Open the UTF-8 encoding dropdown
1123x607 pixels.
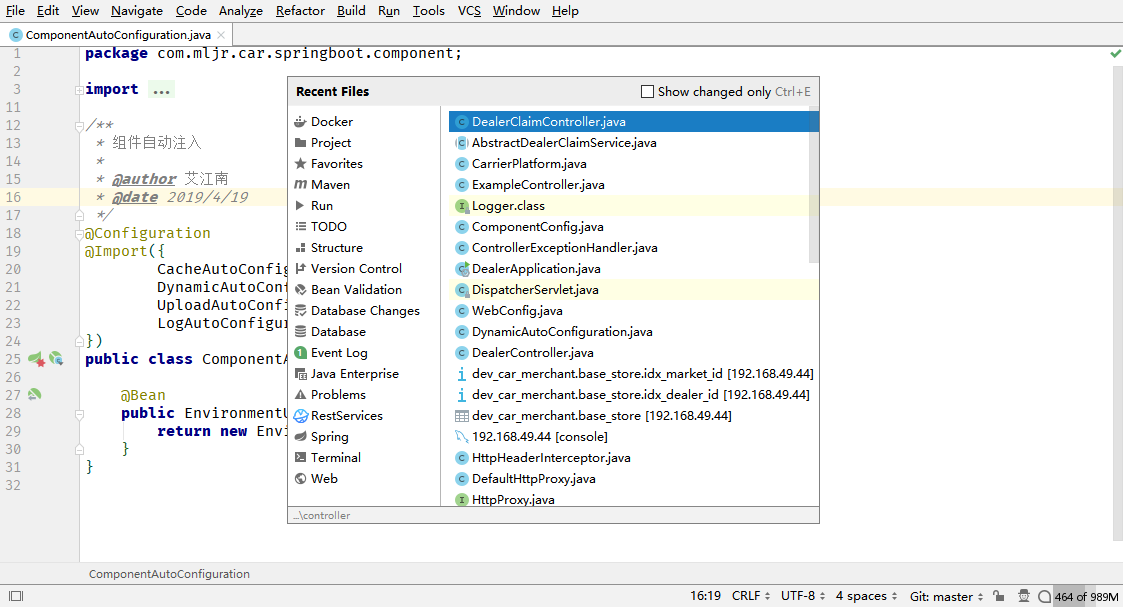pyautogui.click(x=803, y=596)
